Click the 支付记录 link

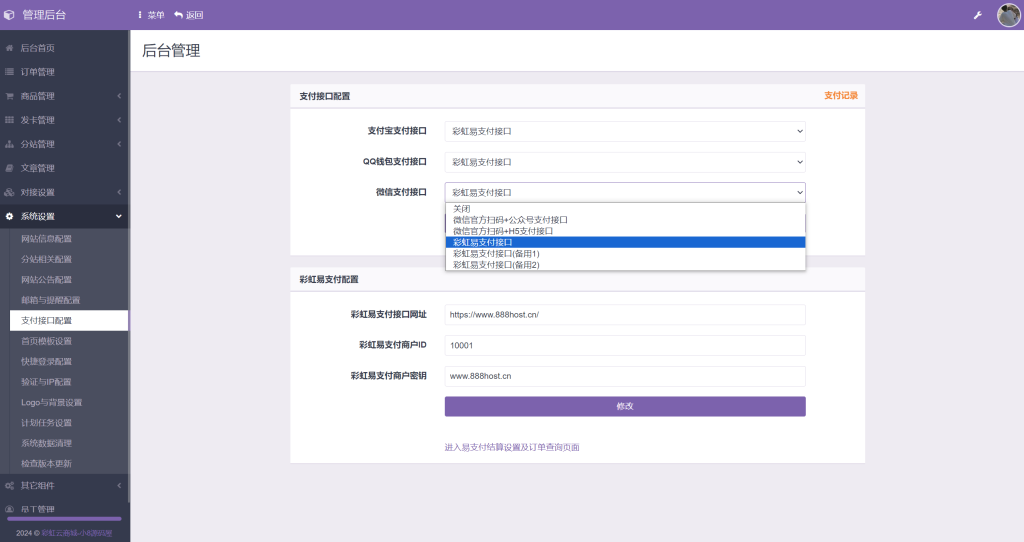click(x=840, y=95)
